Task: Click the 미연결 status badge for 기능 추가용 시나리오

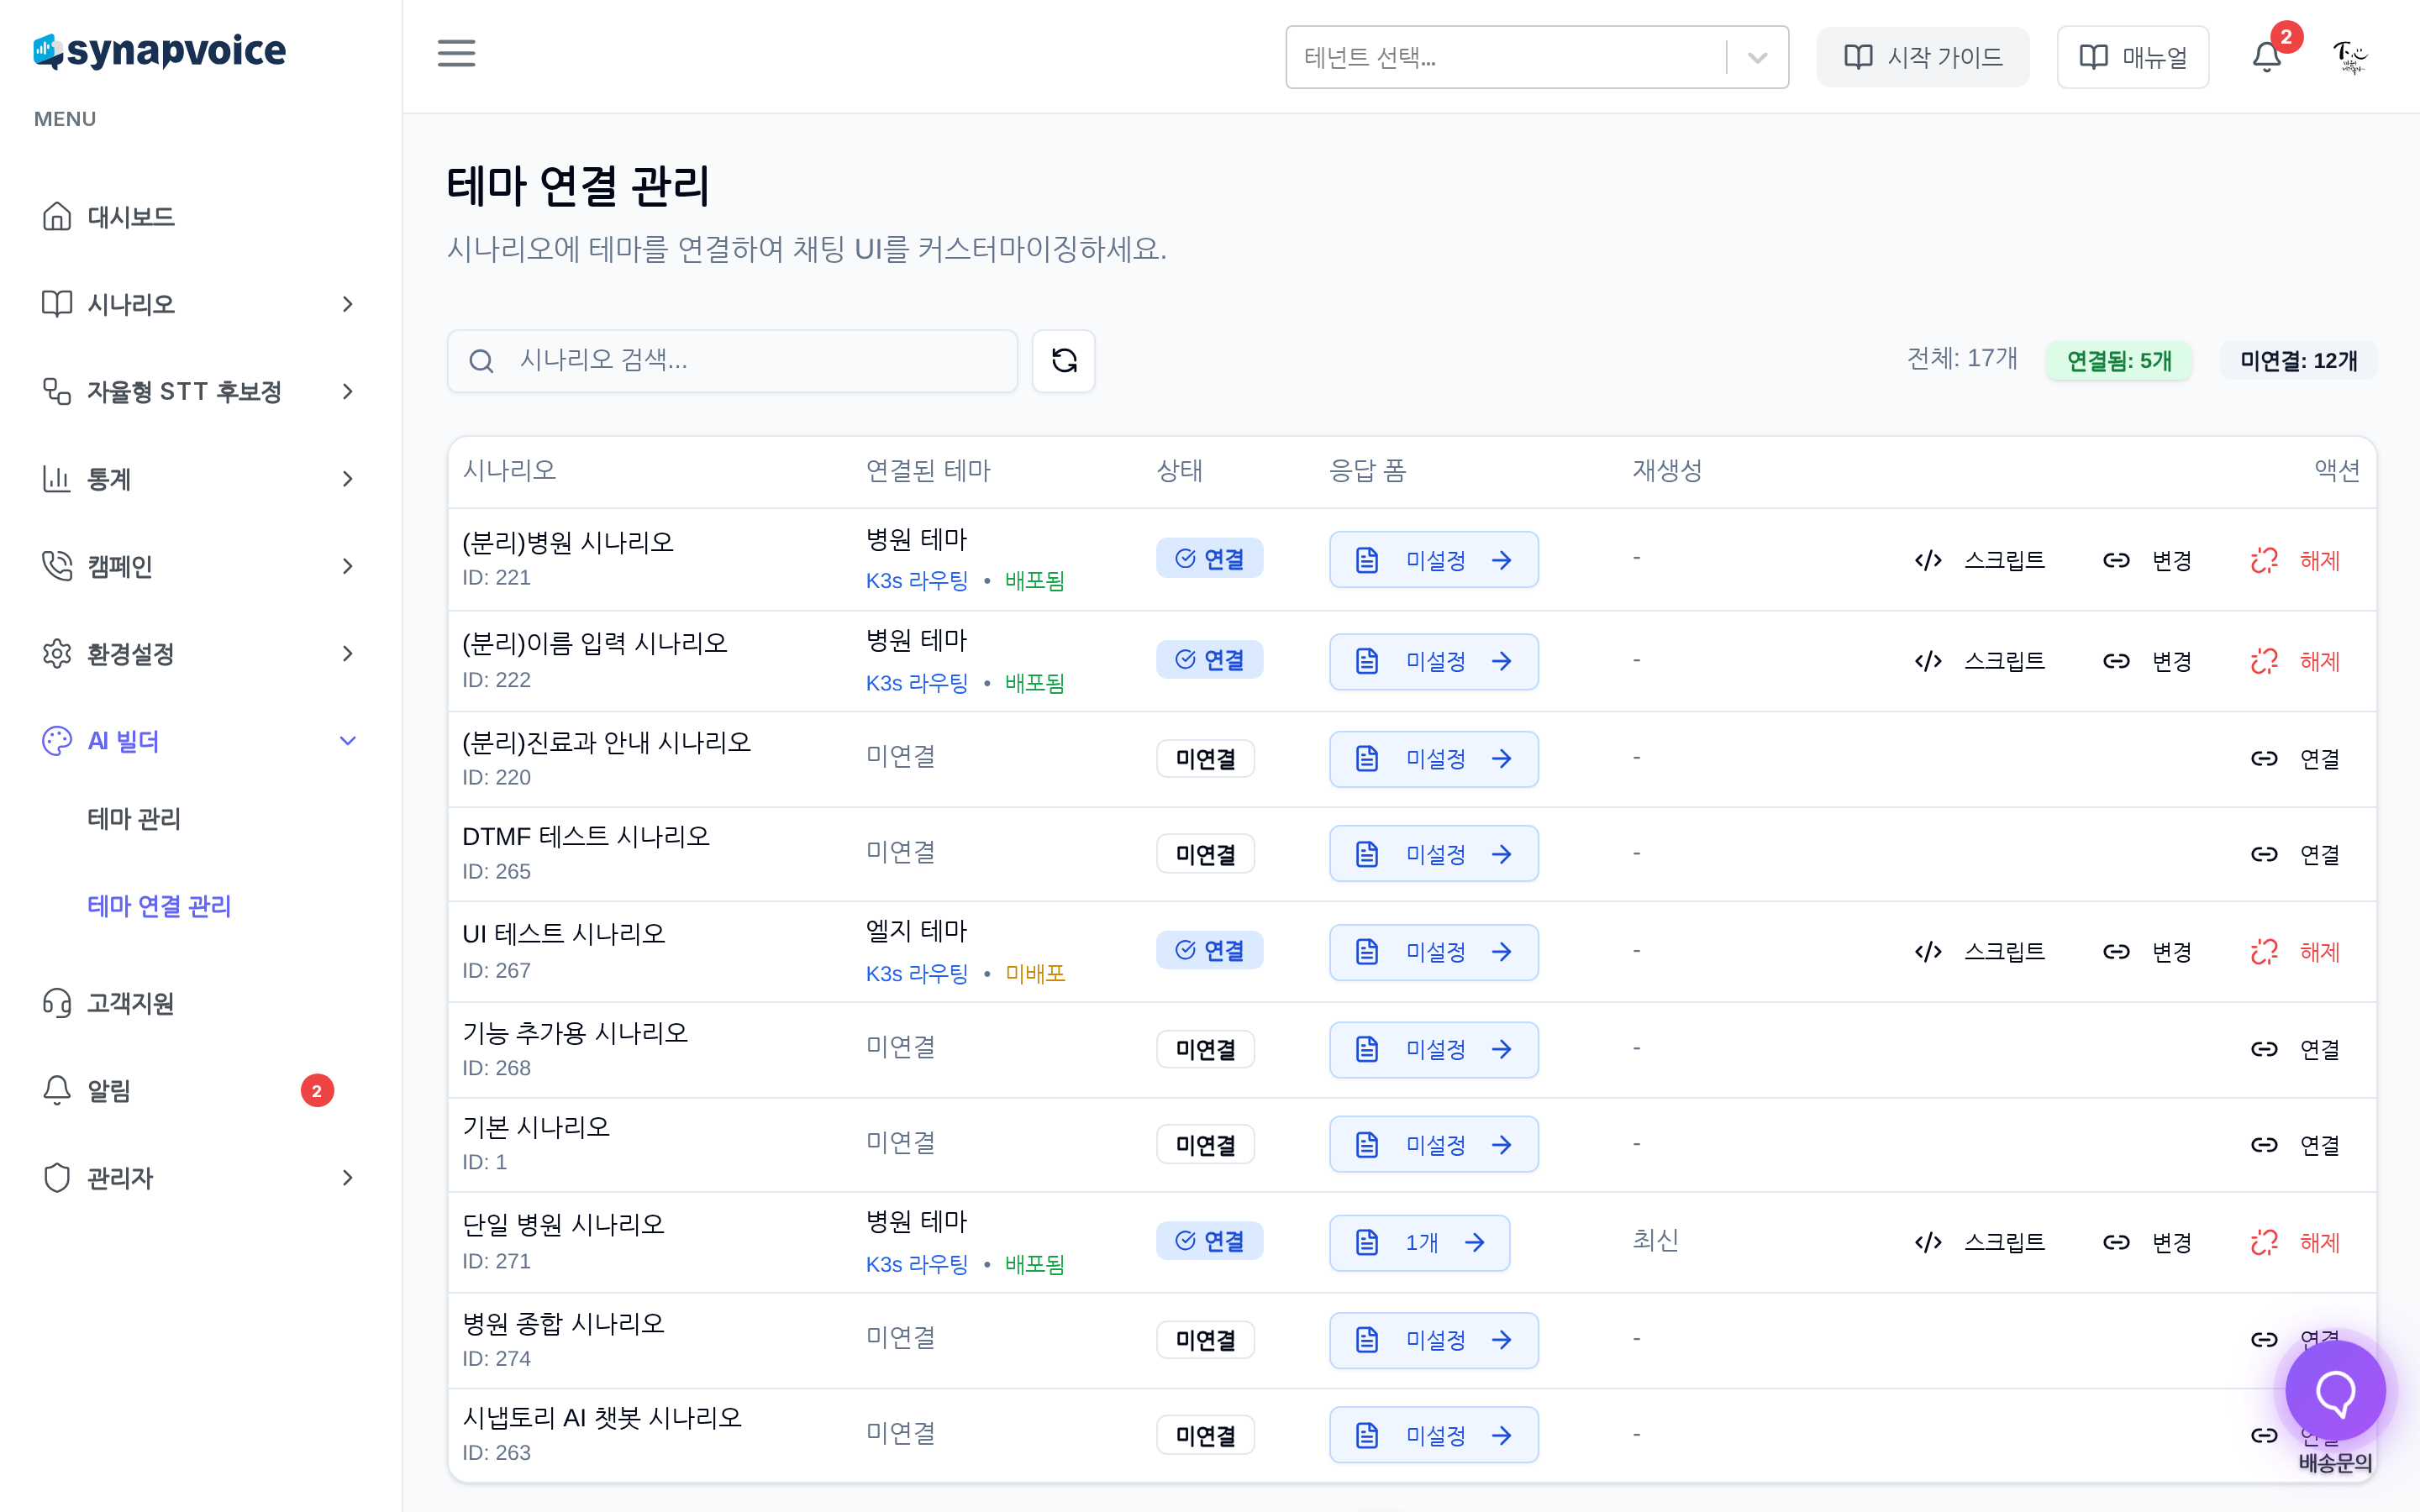Action: click(1205, 1049)
